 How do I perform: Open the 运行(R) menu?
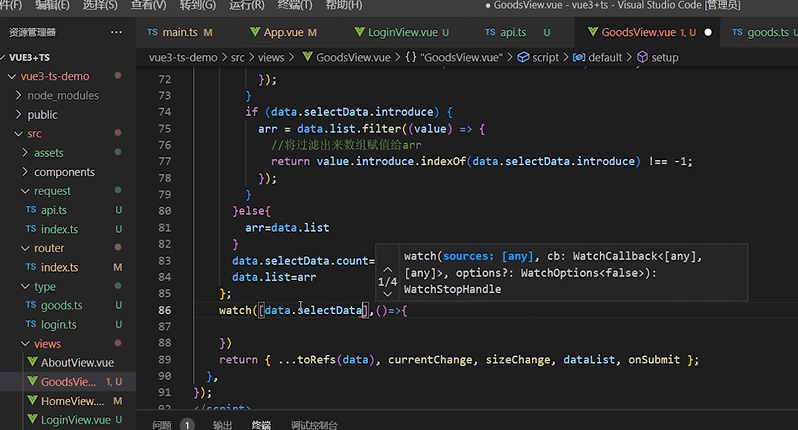pyautogui.click(x=246, y=5)
